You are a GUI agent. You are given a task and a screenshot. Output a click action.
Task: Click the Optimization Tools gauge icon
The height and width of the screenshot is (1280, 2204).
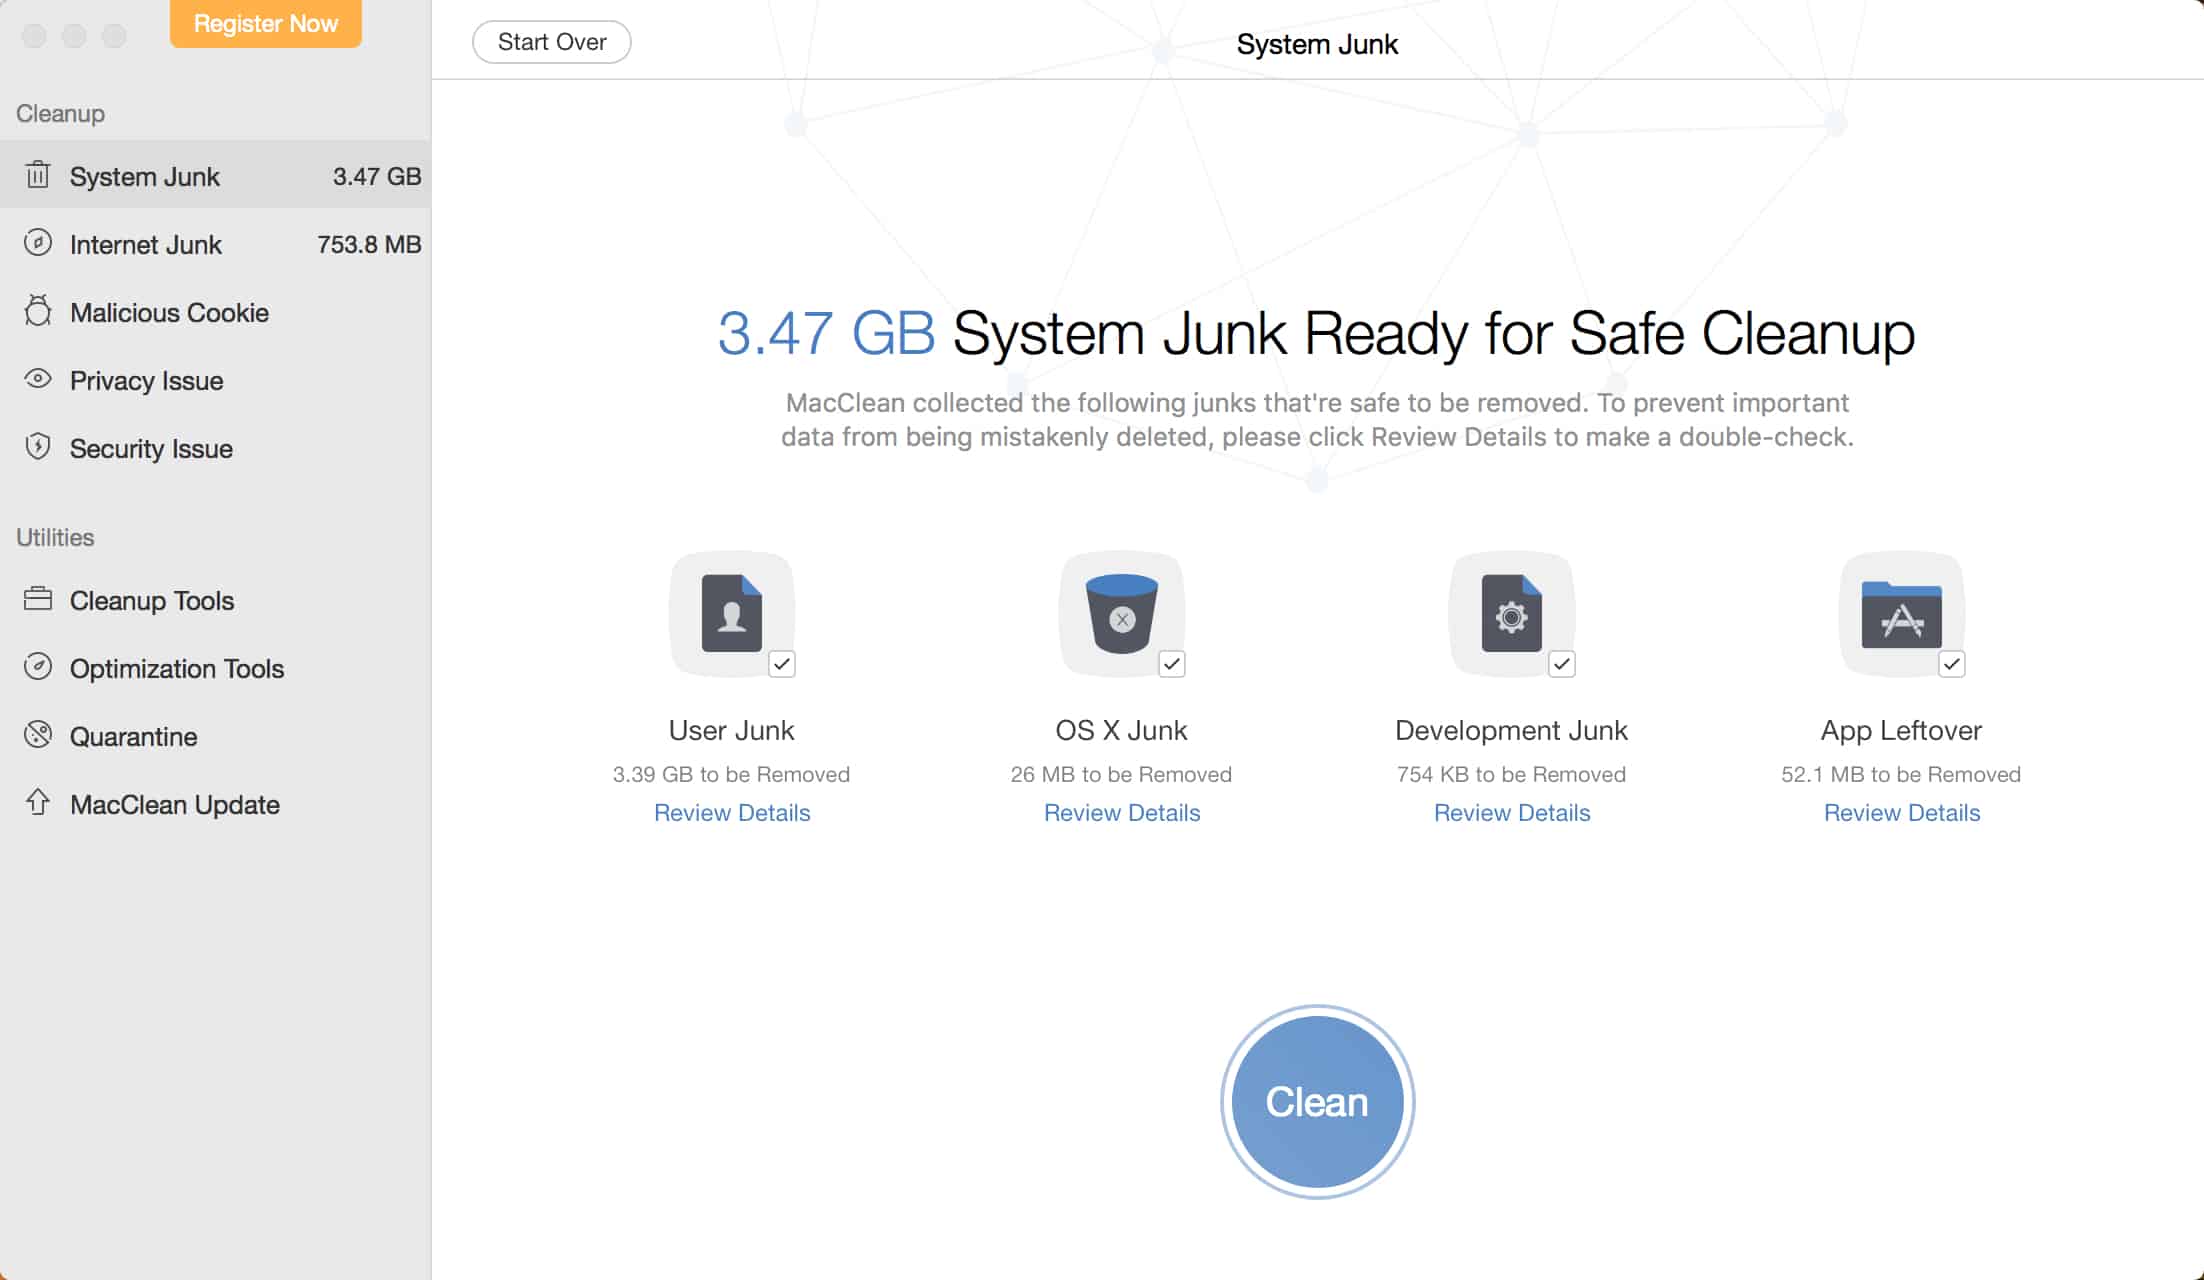point(38,667)
